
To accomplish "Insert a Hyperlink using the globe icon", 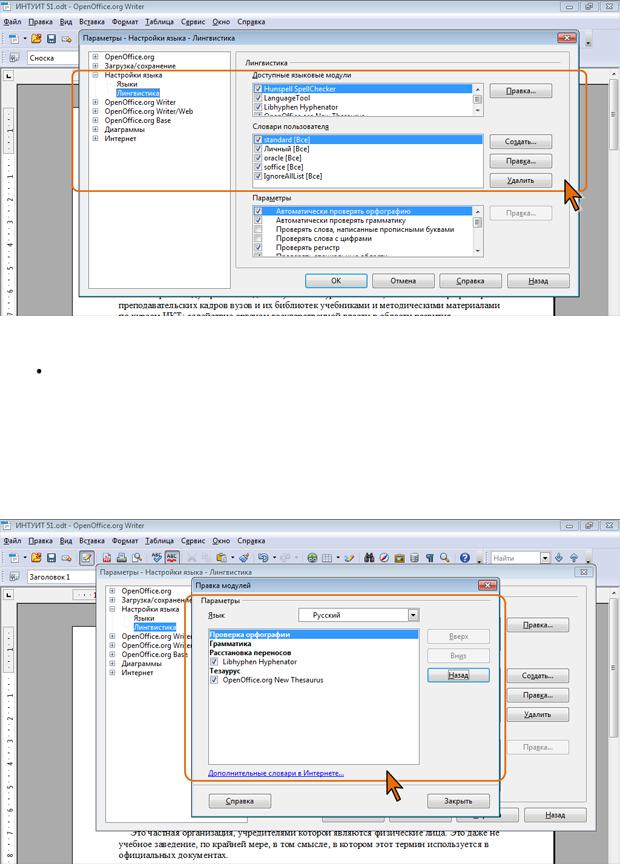I will 312,558.
